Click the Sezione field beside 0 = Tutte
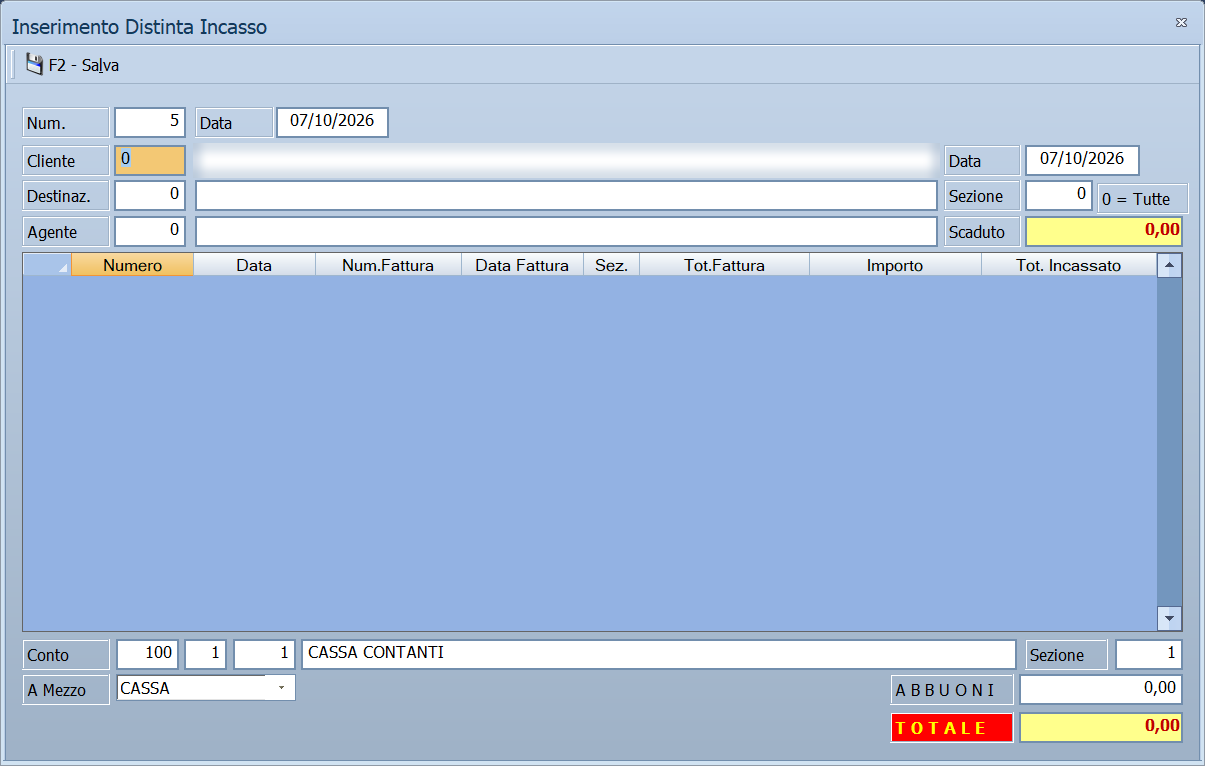This screenshot has height=766, width=1205. tap(1059, 195)
